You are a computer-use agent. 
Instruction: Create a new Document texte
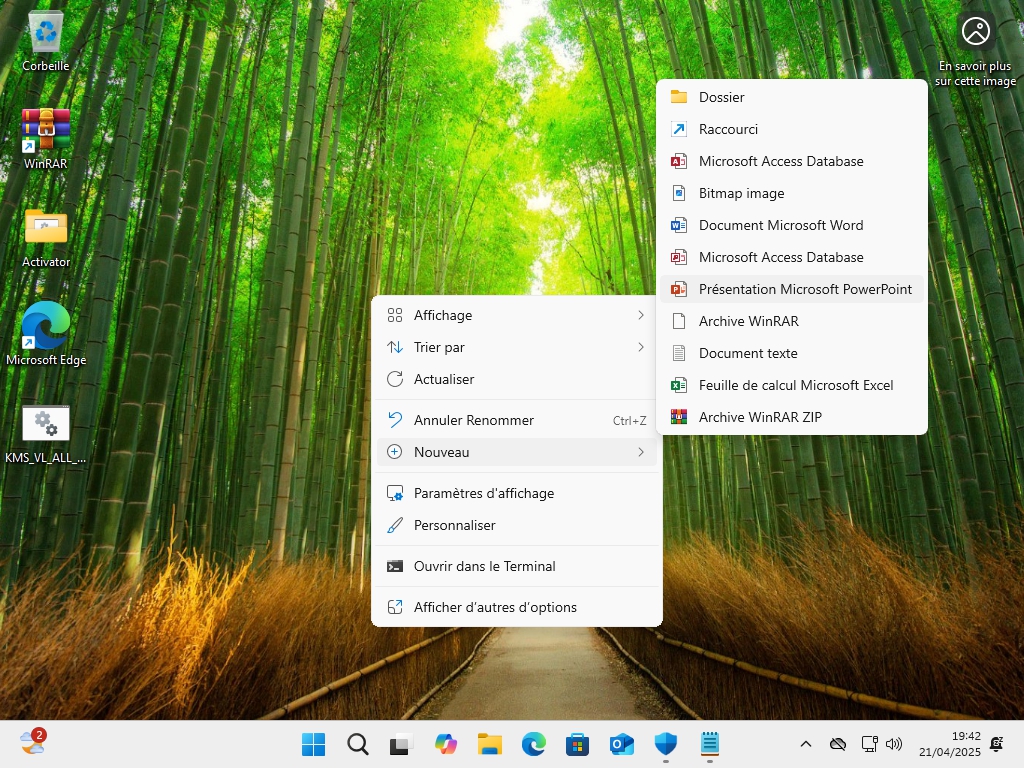click(x=748, y=353)
